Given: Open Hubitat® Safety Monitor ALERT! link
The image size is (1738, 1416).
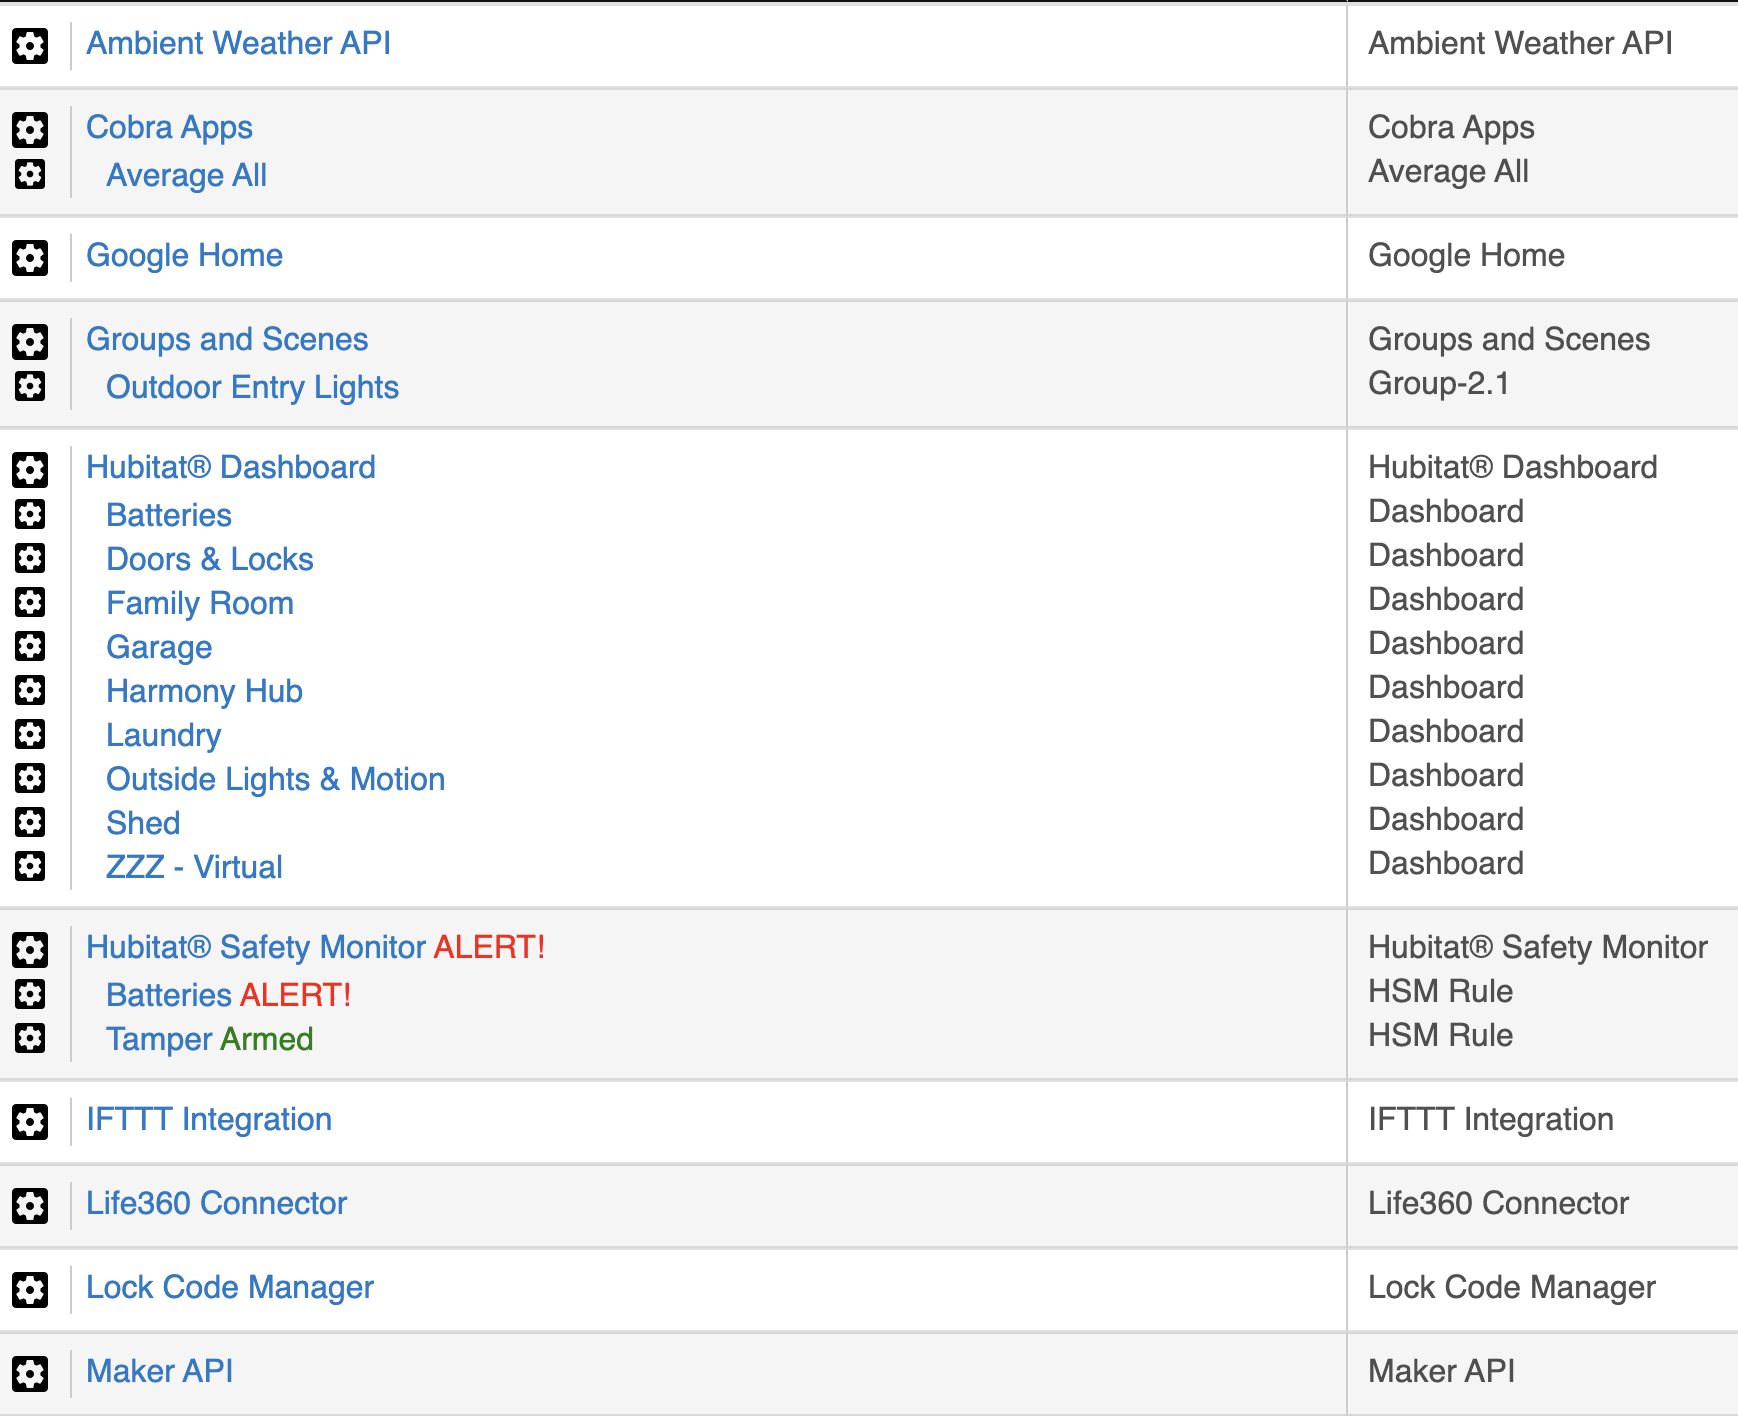Looking at the screenshot, I should (x=315, y=947).
